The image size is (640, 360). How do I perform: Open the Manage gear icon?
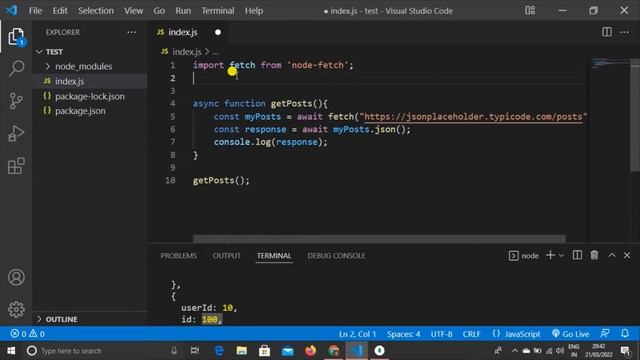16,309
